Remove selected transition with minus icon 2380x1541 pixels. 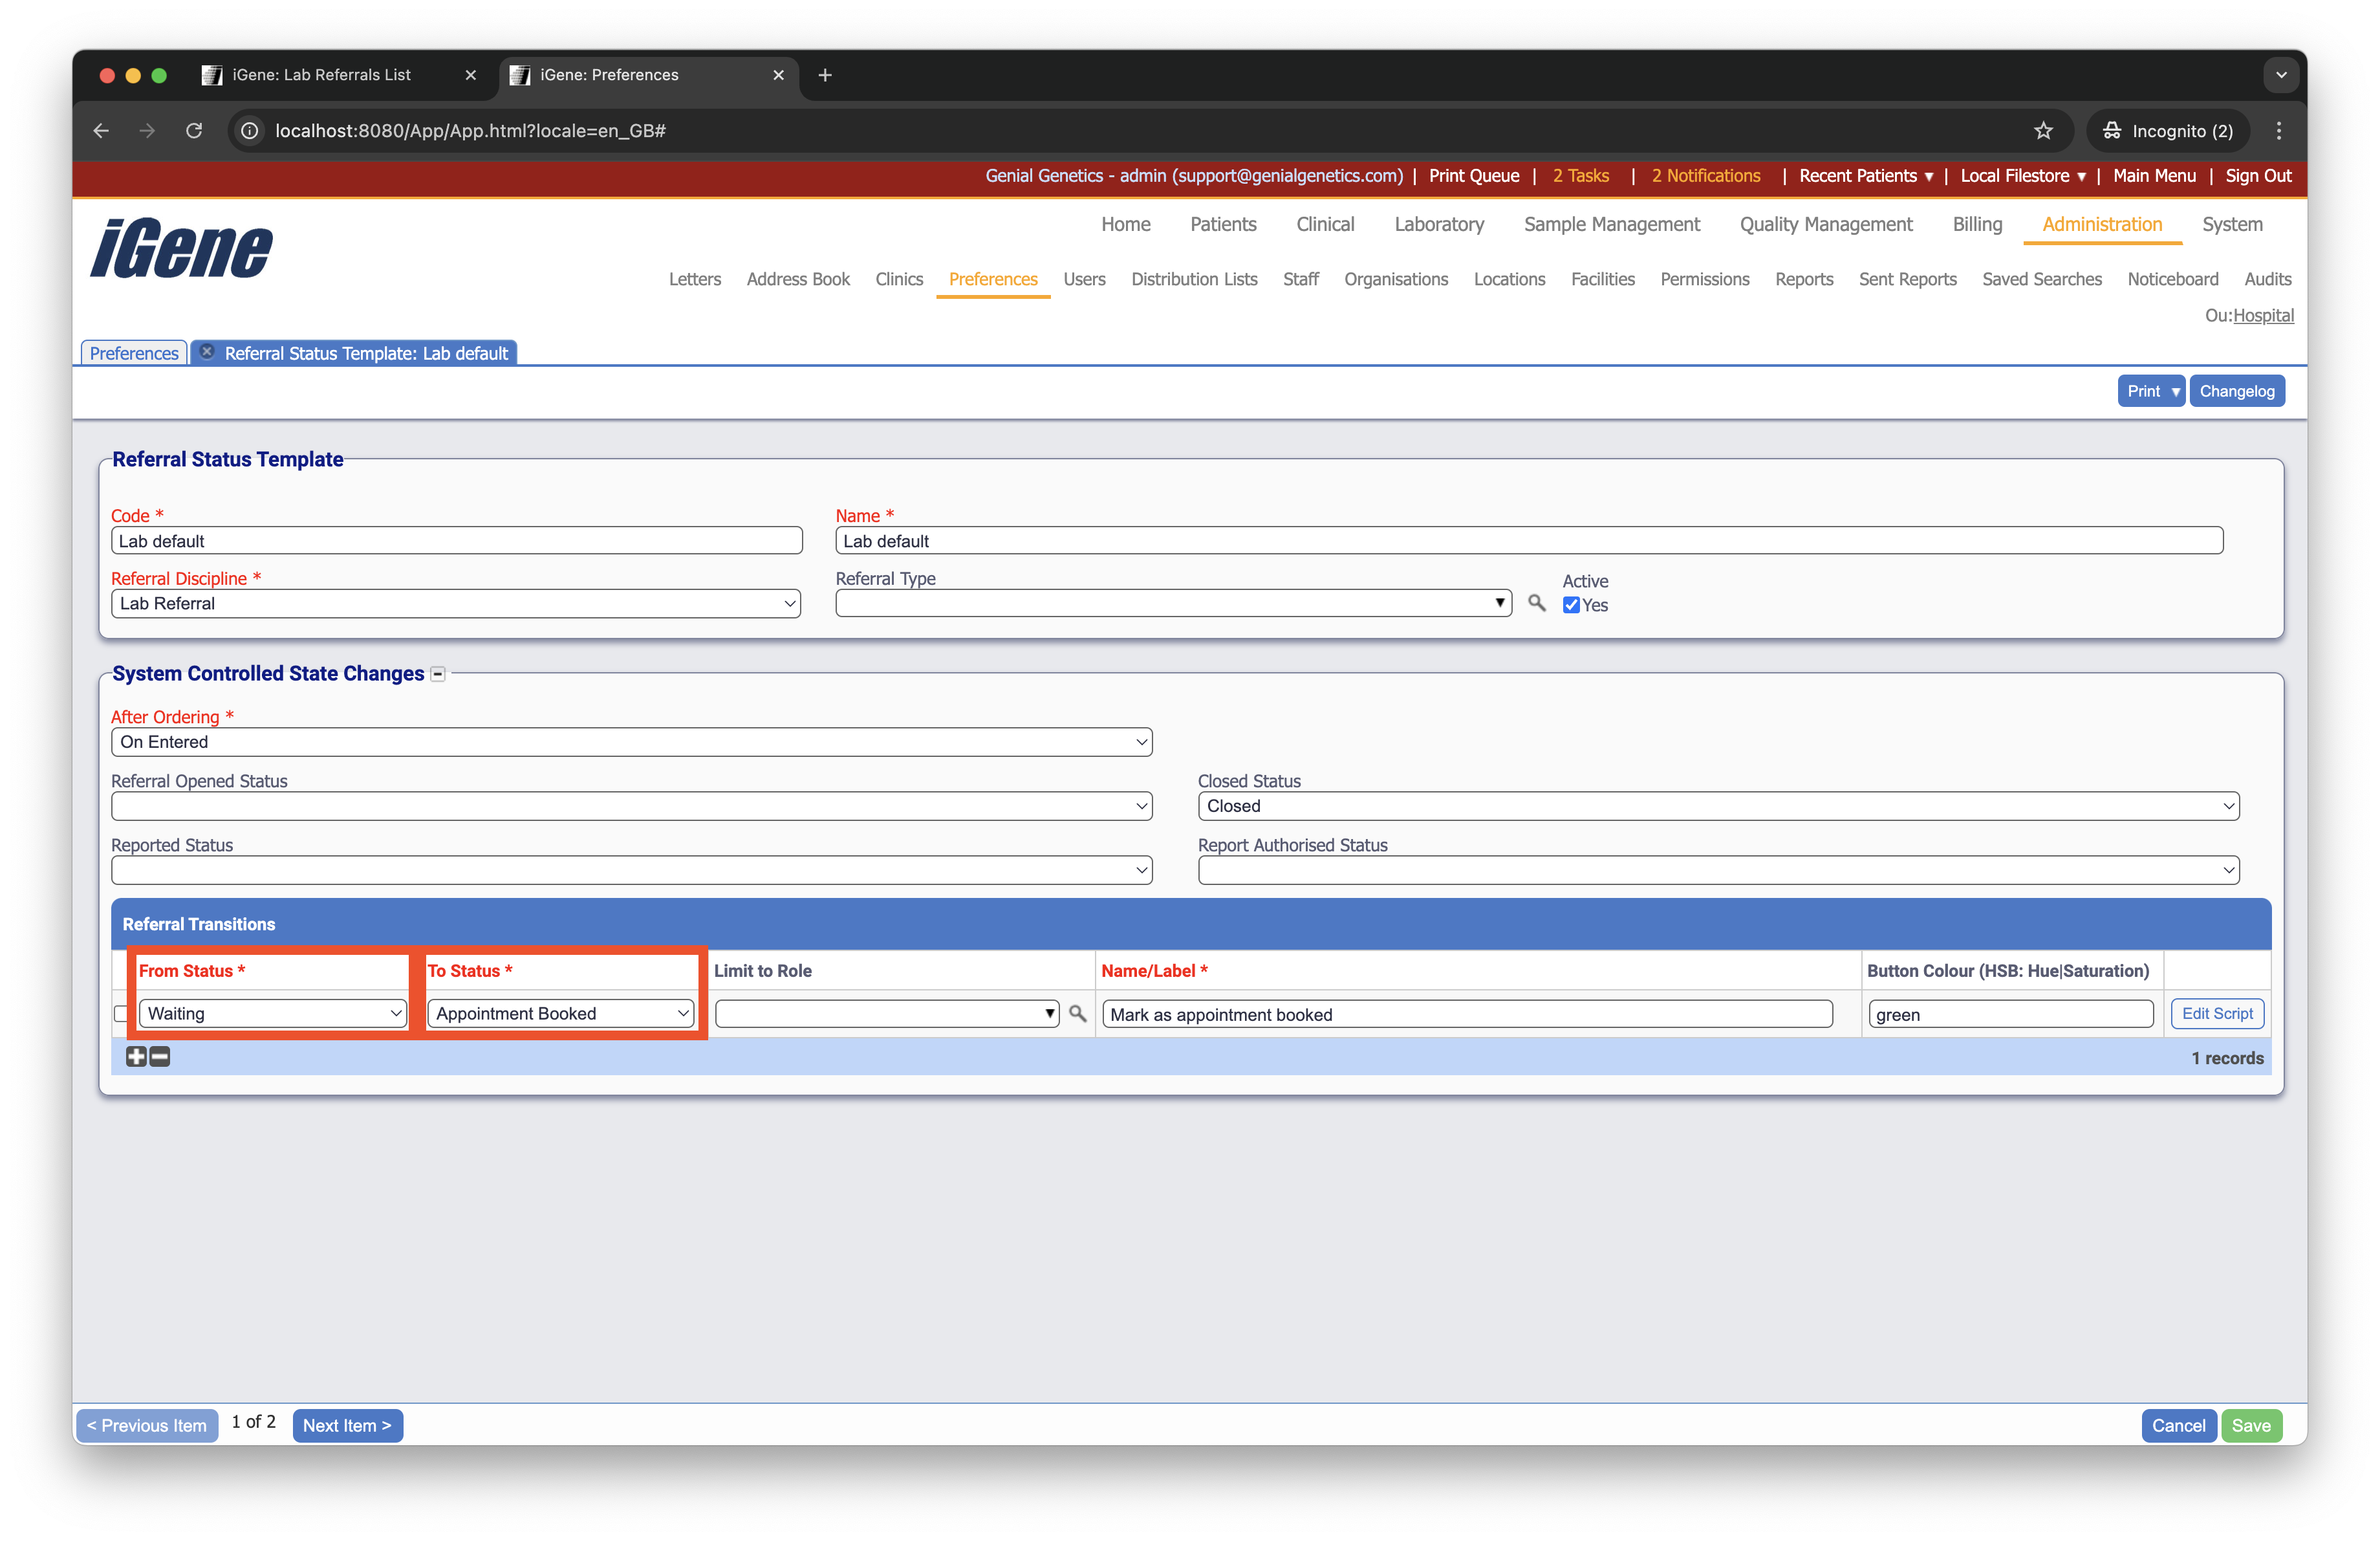pos(160,1056)
